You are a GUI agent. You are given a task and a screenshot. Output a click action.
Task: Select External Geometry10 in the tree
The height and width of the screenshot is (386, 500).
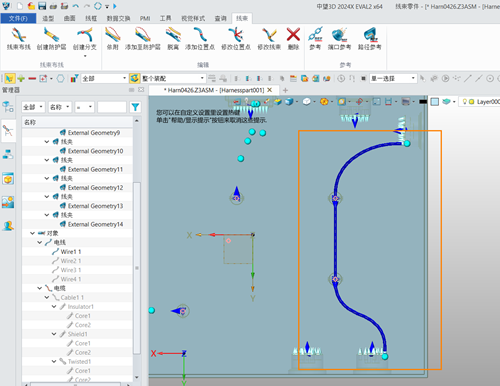[x=95, y=151]
